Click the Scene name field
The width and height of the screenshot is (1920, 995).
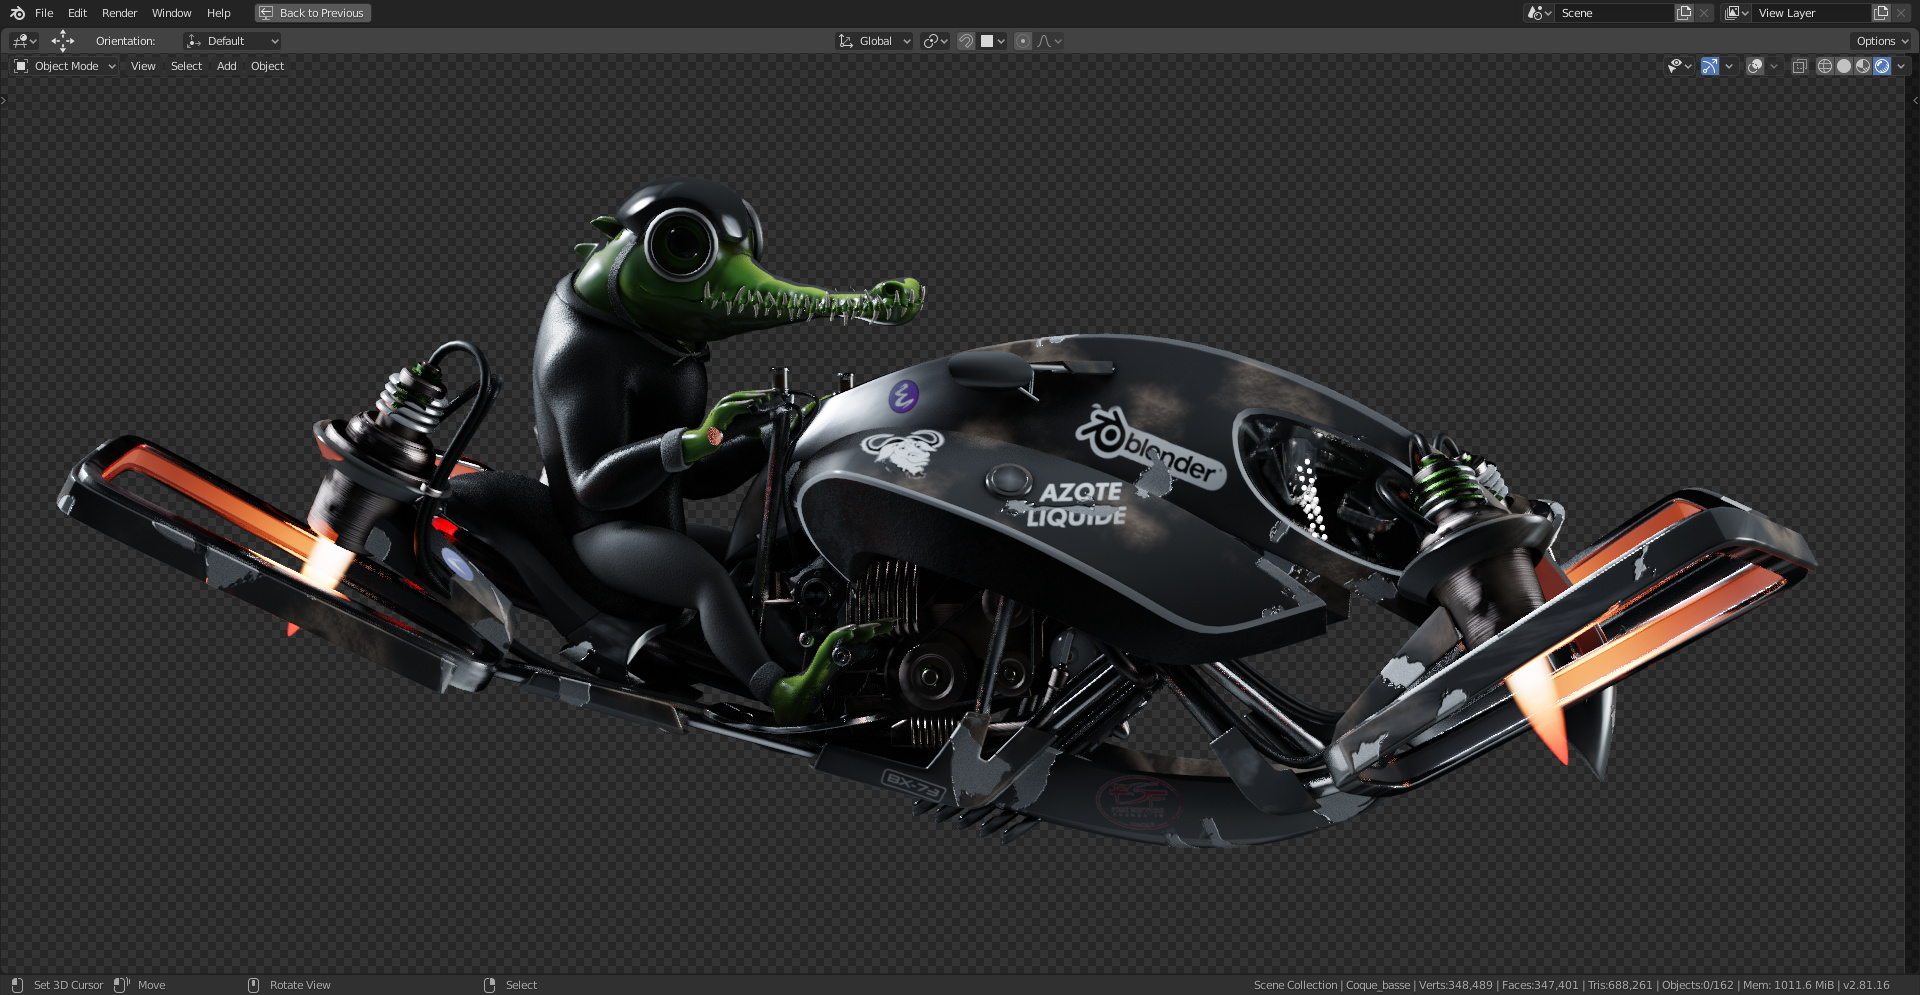1614,13
